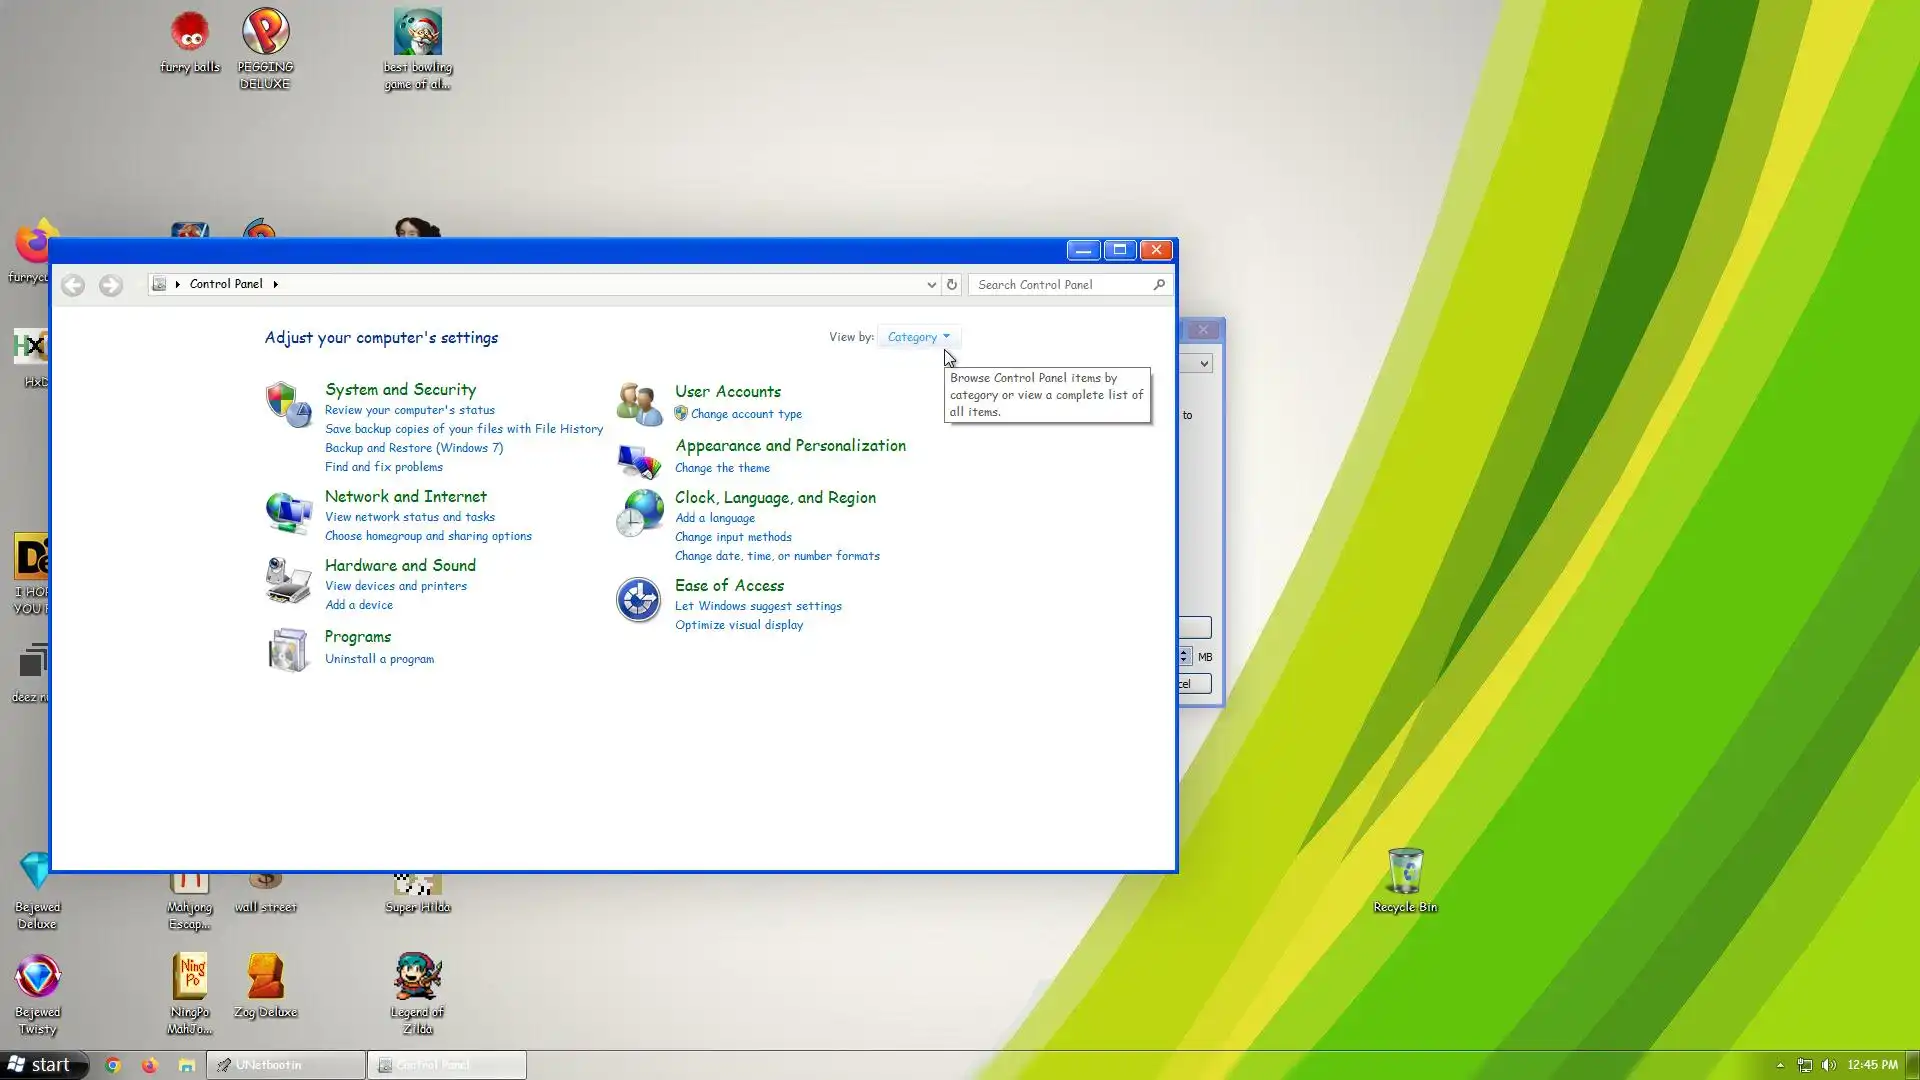Image resolution: width=1920 pixels, height=1080 pixels.
Task: Open the Appearance and Personalization icon
Action: point(639,461)
